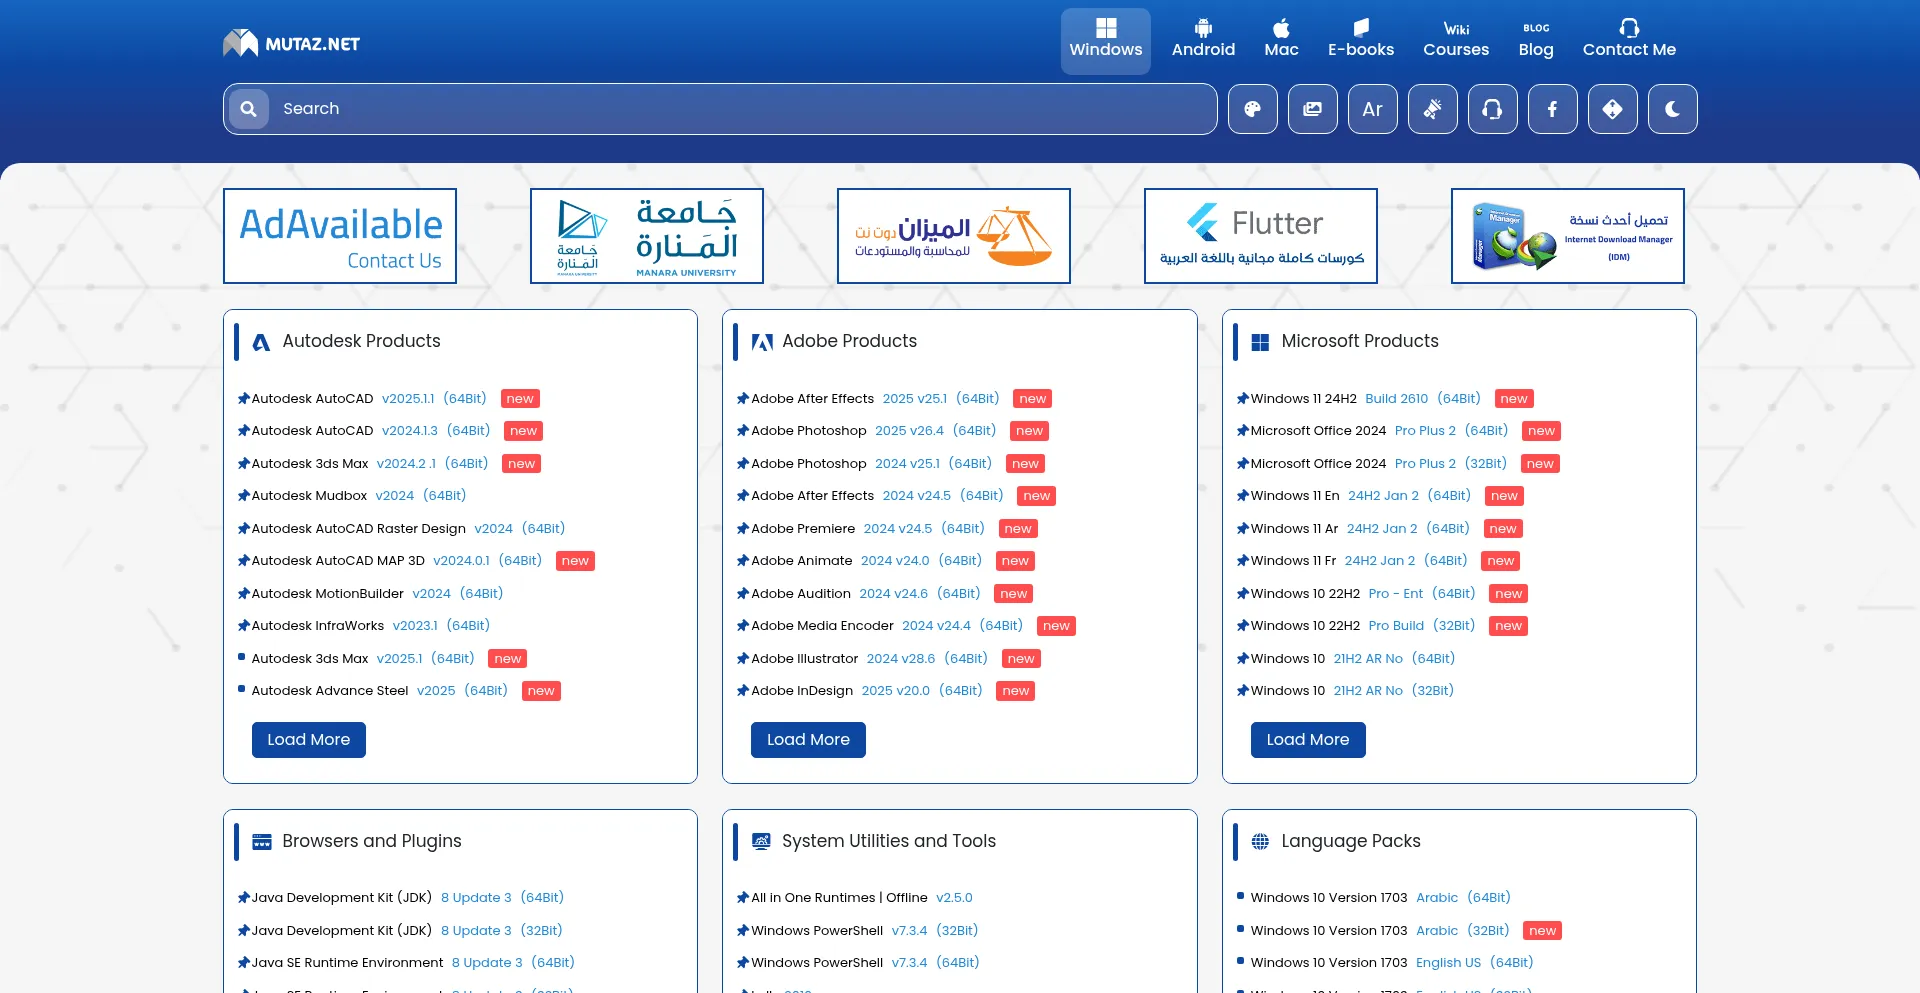Click the System Utilities and Tools icon

(x=761, y=842)
